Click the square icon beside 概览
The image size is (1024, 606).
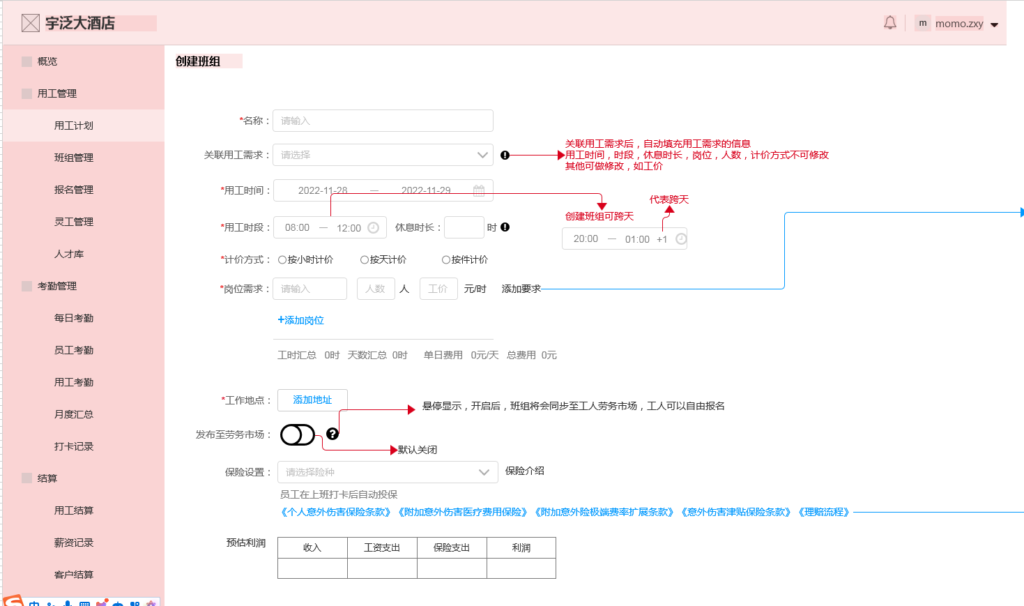(x=27, y=61)
